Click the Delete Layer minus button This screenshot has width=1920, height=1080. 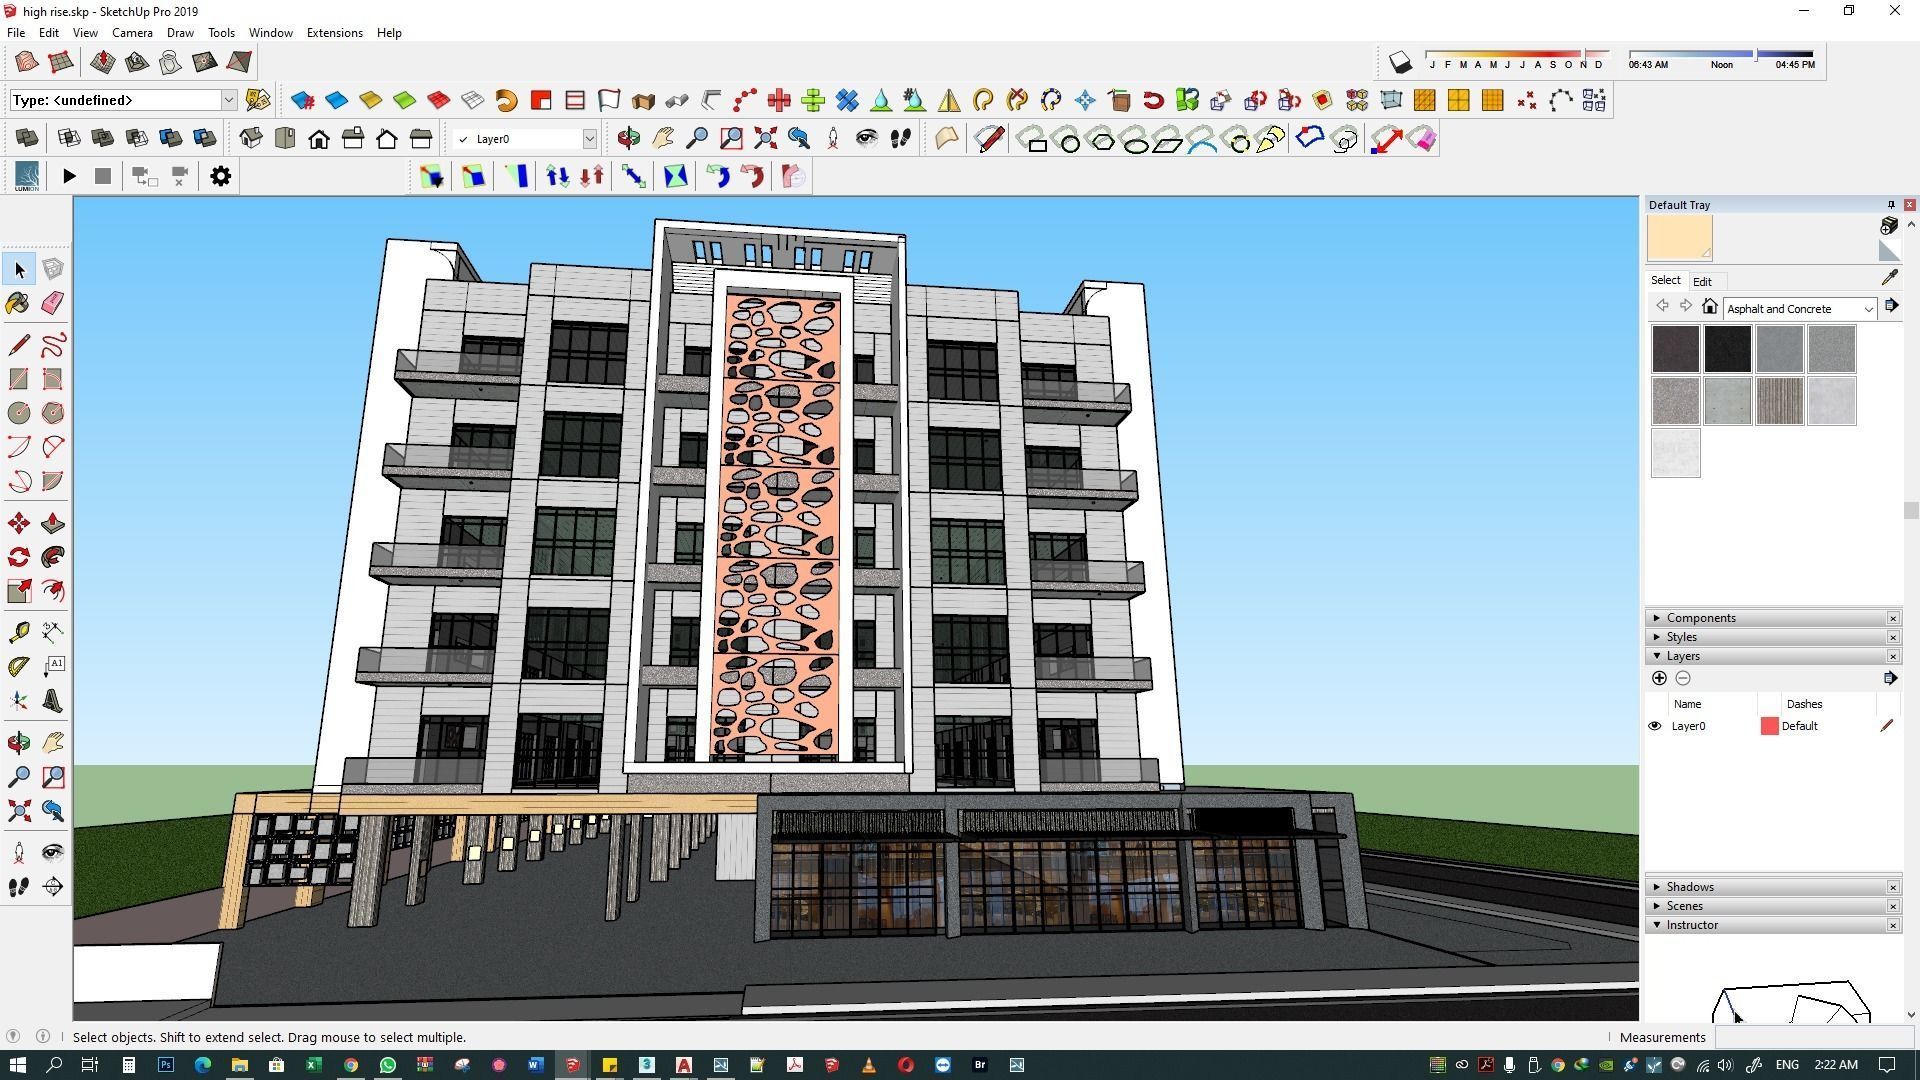pos(1683,679)
